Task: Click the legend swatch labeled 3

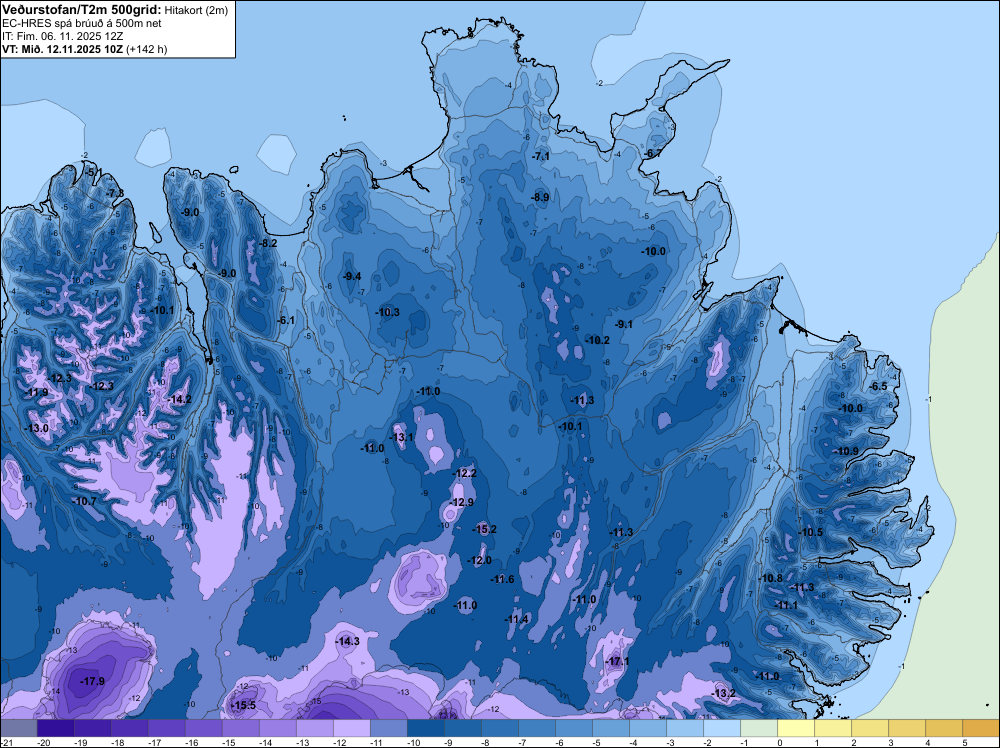Action: [x=907, y=728]
